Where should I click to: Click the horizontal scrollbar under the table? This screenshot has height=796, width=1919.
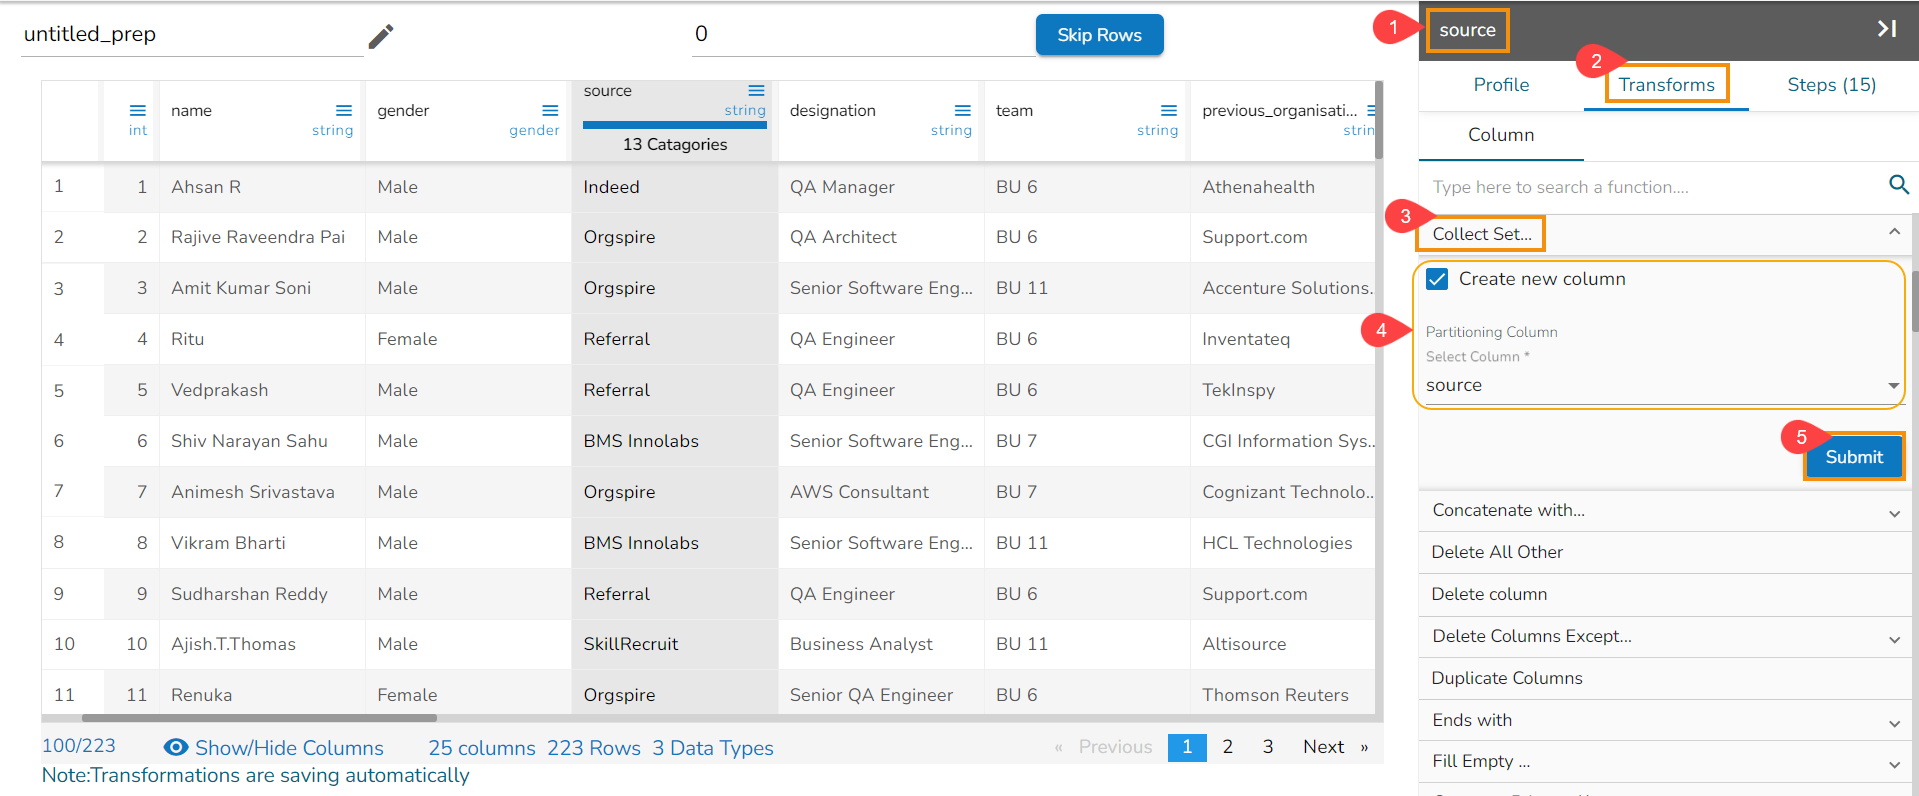click(260, 717)
